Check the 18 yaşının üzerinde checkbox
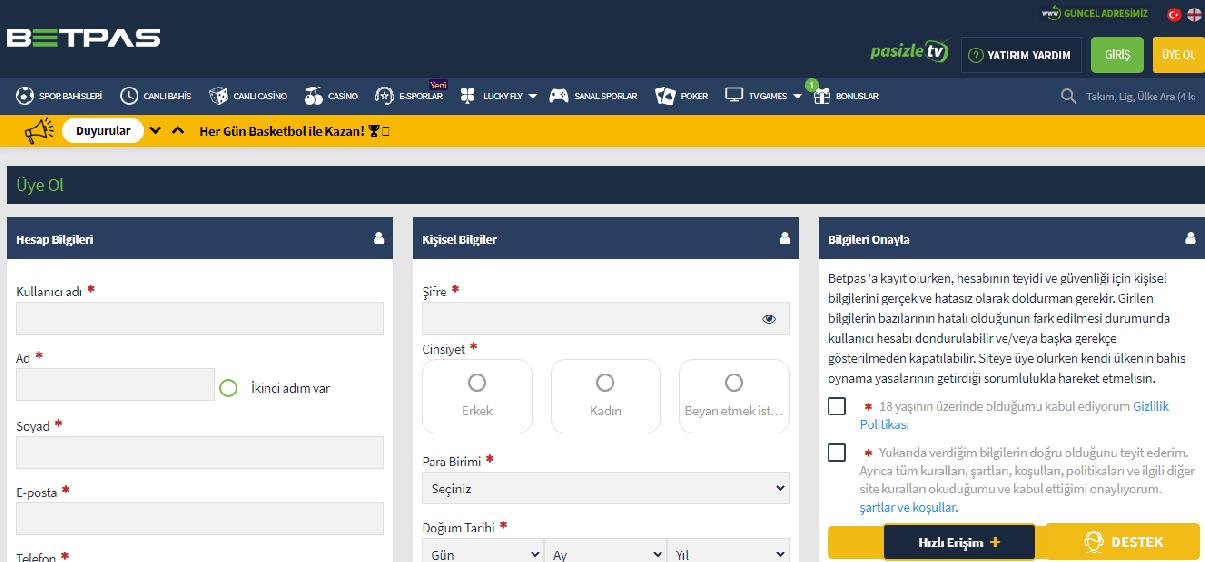The image size is (1205, 562). tap(837, 406)
